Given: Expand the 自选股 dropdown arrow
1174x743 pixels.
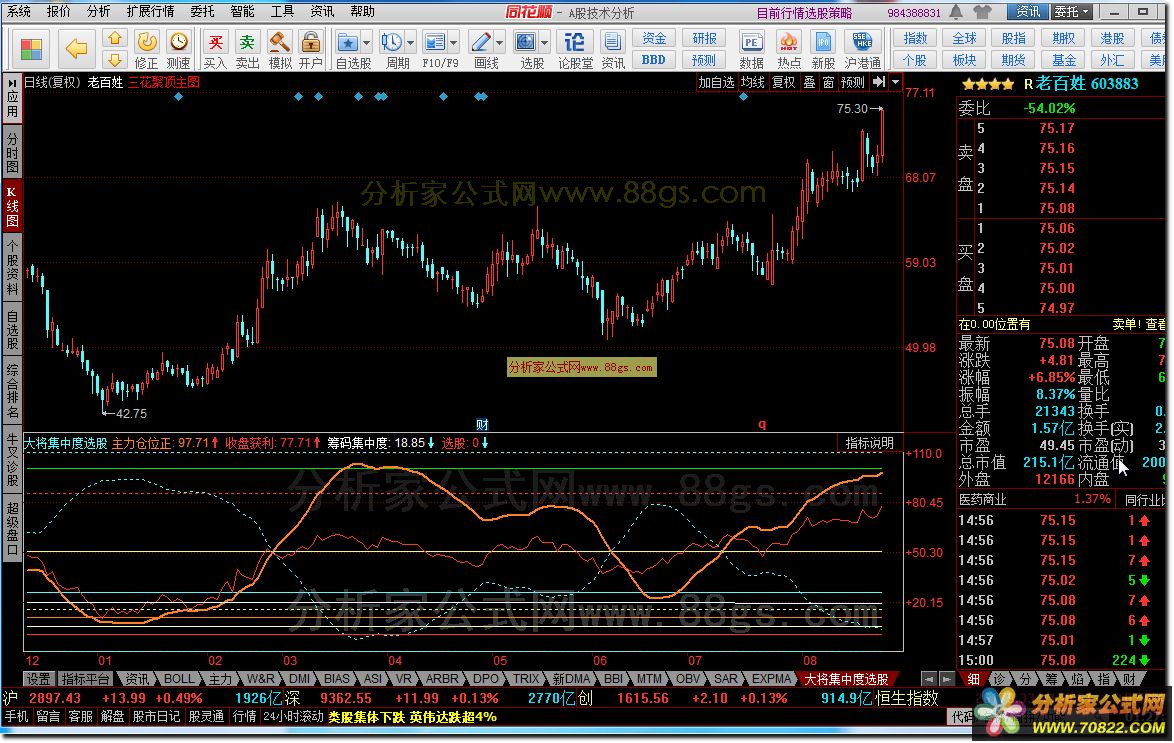Looking at the screenshot, I should [367, 42].
